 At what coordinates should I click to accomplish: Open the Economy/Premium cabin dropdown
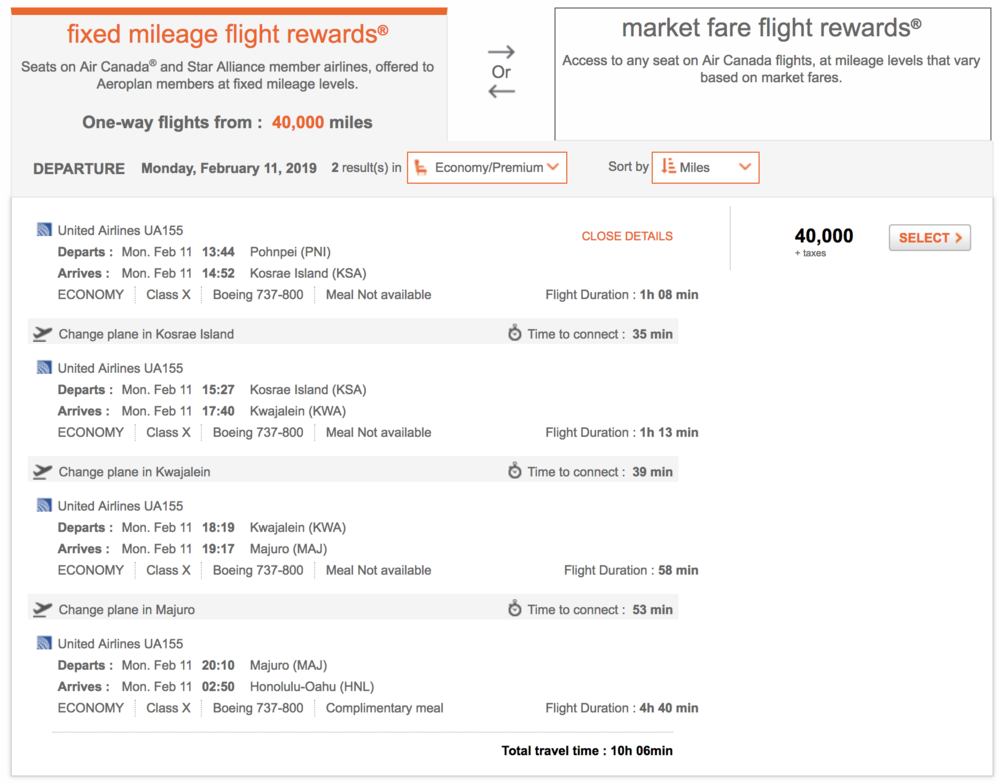click(487, 168)
